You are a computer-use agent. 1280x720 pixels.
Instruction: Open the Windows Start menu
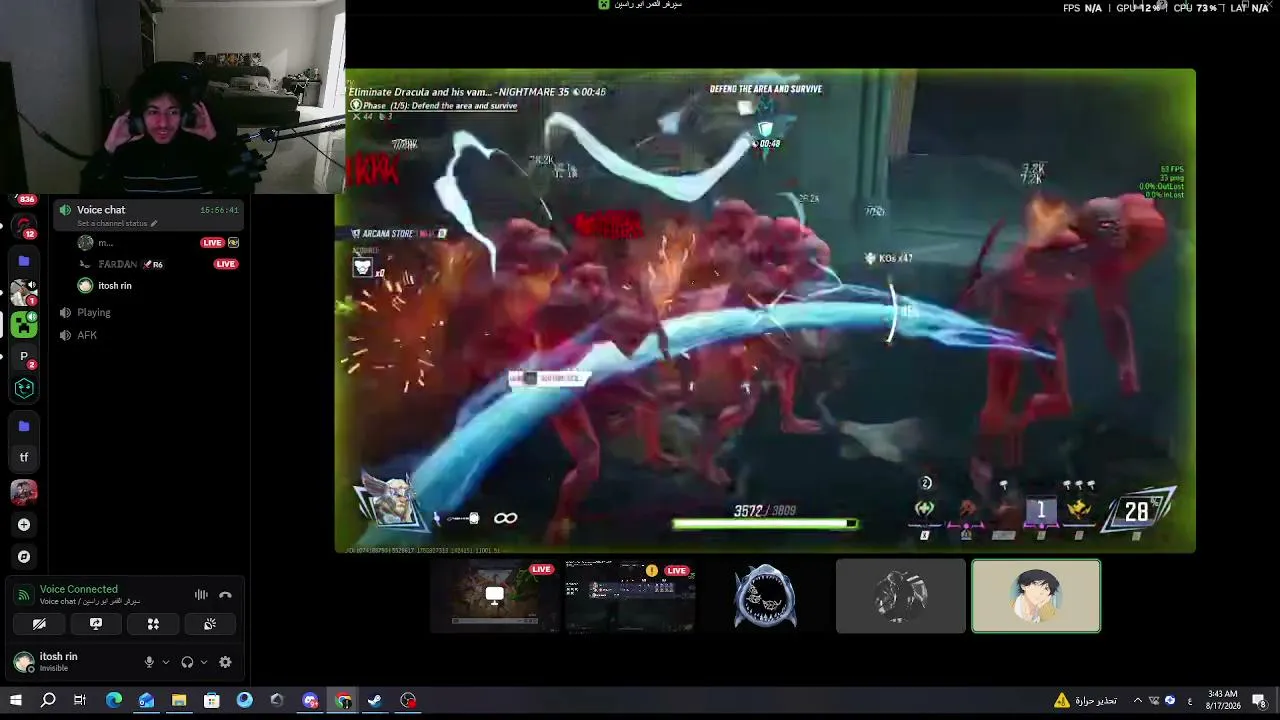click(x=15, y=700)
